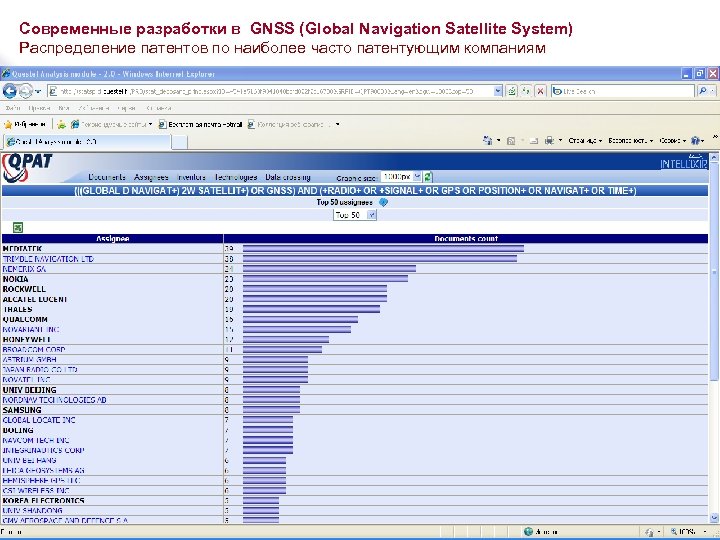720x540 pixels.
Task: Click the scrollbar down arrow
Action: click(714, 518)
